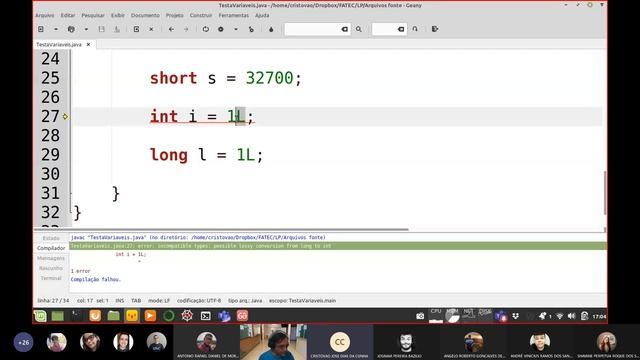
Task: Click the highlighted lossy conversion error line
Action: (x=338, y=246)
